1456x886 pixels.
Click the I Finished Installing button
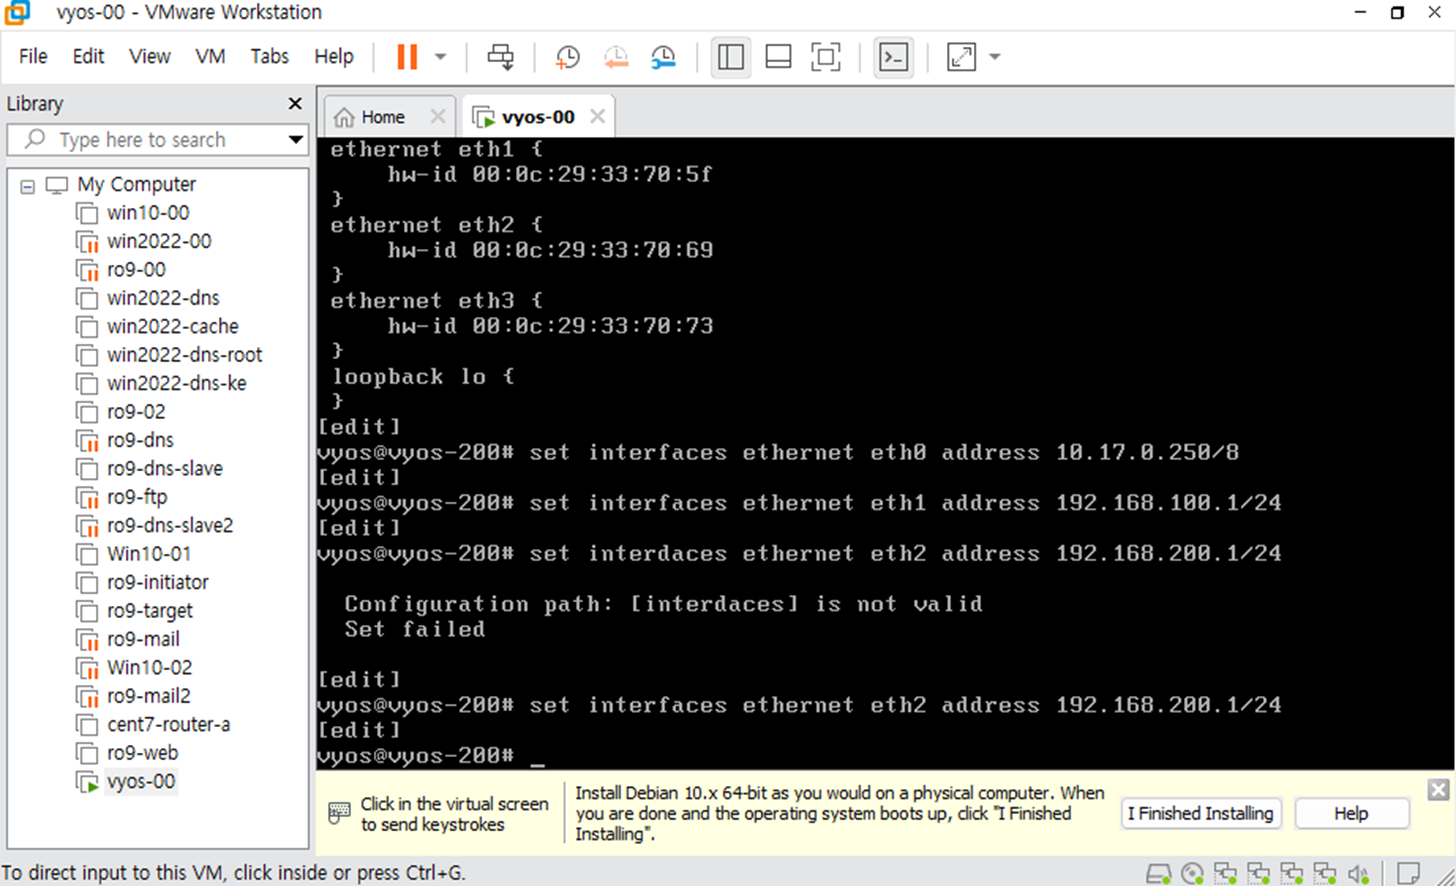click(x=1201, y=813)
